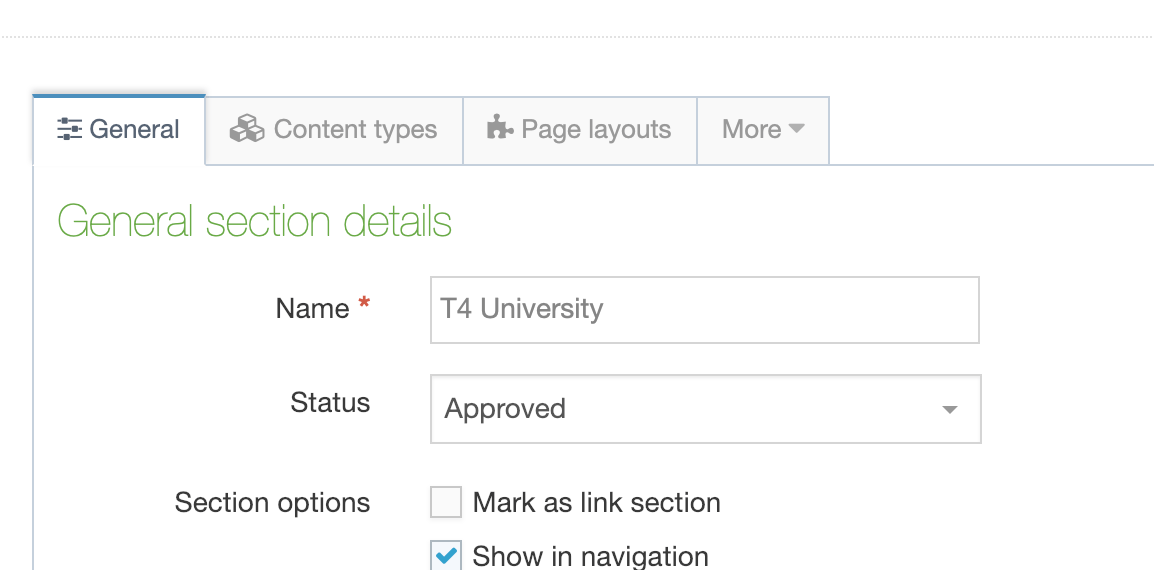The height and width of the screenshot is (570, 1154).
Task: Expand the More tab menu
Action: (763, 130)
